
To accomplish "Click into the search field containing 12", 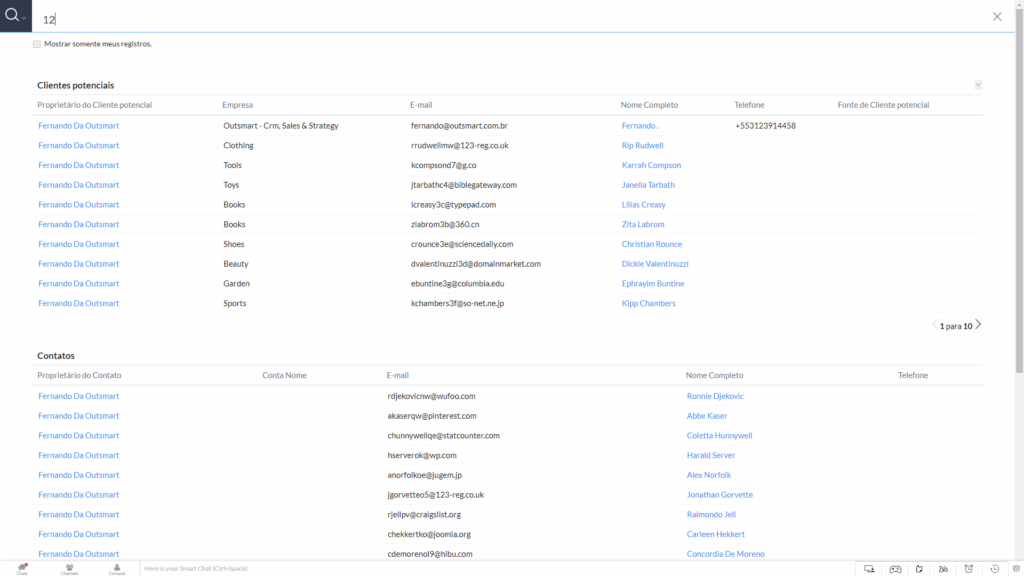I will [509, 19].
